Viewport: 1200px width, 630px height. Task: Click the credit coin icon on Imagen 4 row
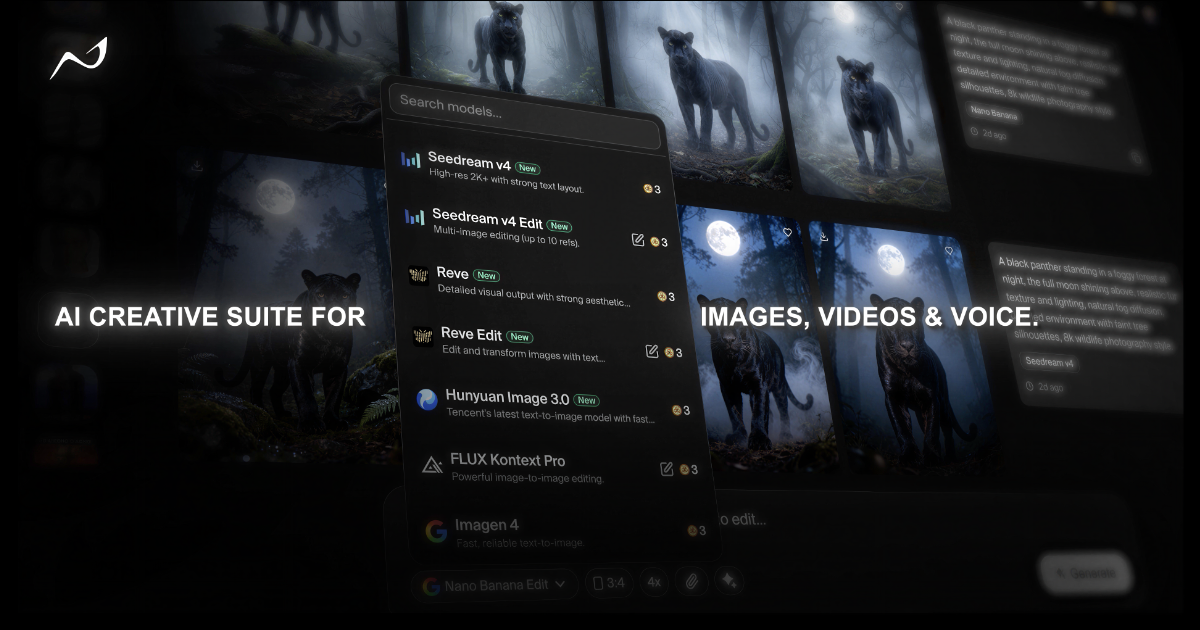692,530
